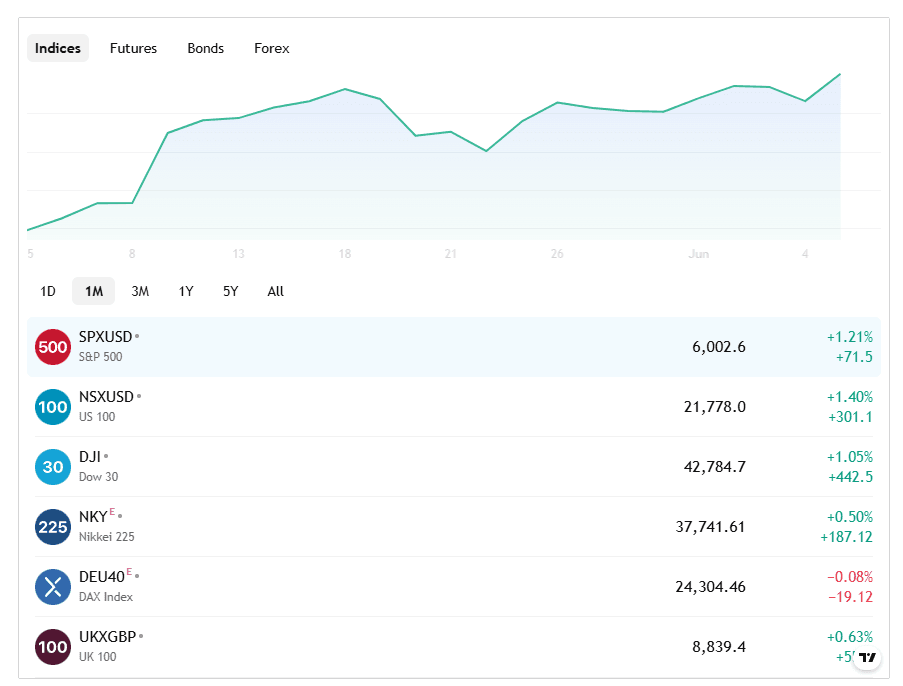Click the S&P 500 red logo icon
The width and height of the screenshot is (903, 686).
[52, 347]
